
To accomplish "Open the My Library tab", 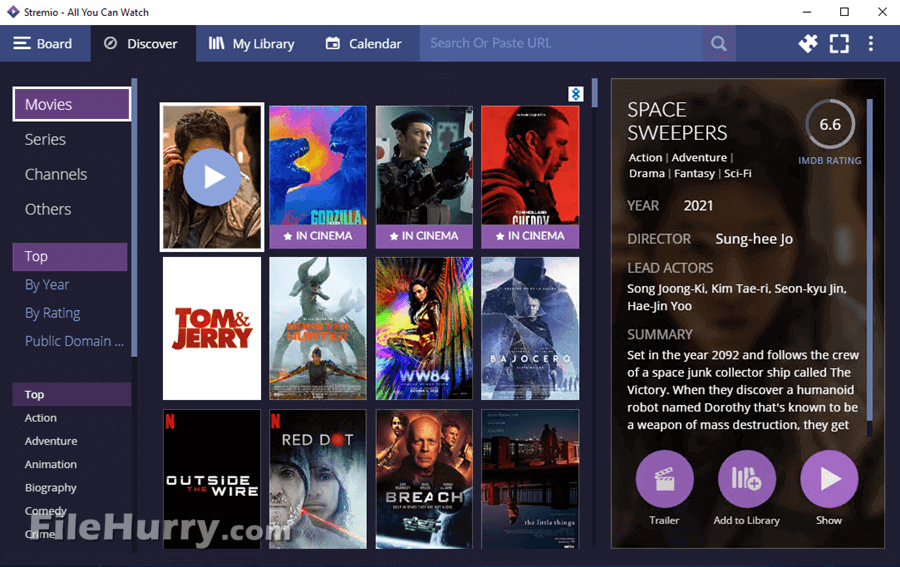I will (251, 44).
